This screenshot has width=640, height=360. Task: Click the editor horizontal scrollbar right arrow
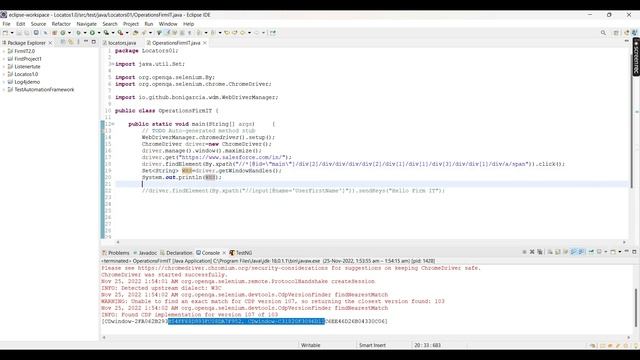point(624,242)
